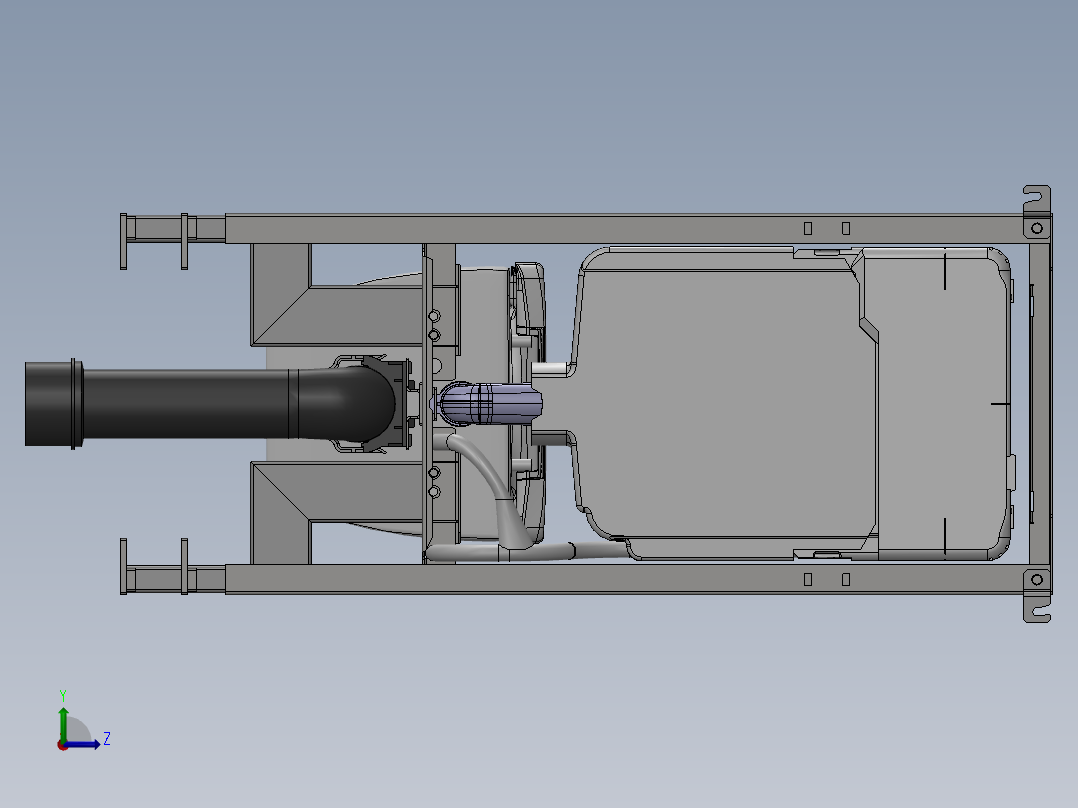The image size is (1078, 808).
Task: Click the green Y axis of the triad
Action: (63, 724)
